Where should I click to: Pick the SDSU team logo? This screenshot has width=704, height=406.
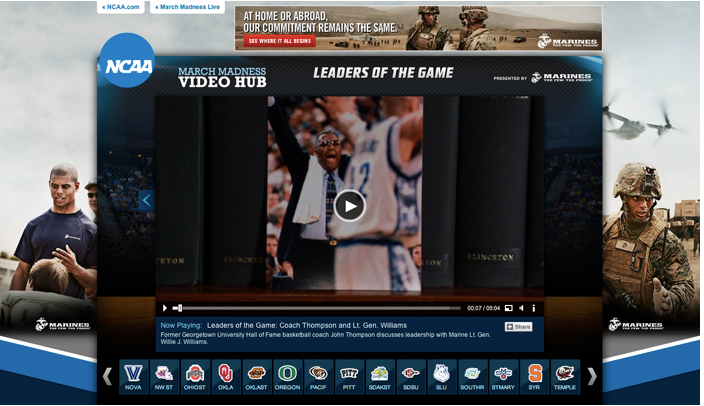point(411,377)
